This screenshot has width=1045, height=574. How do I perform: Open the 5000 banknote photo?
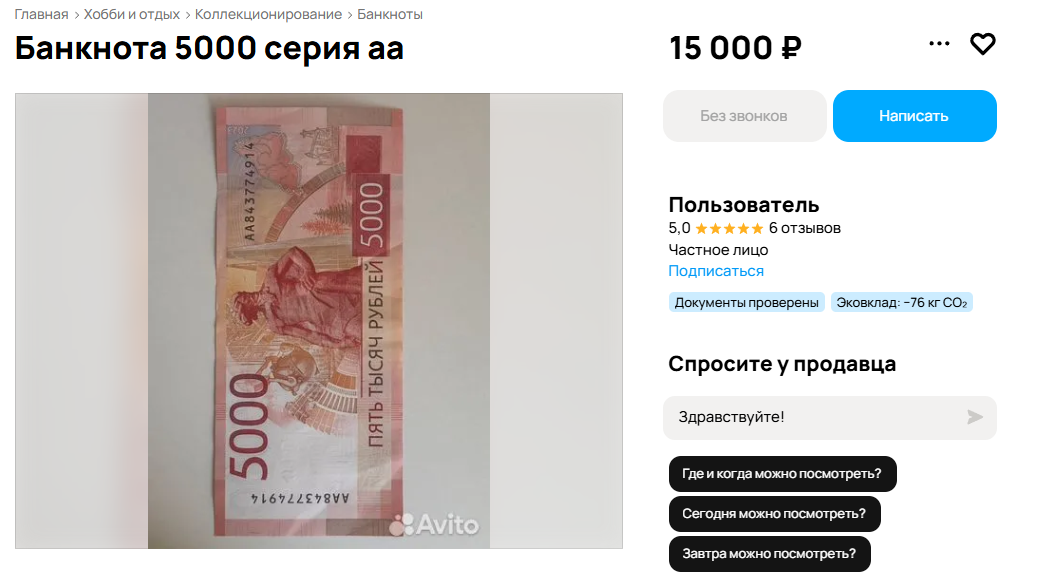(319, 321)
